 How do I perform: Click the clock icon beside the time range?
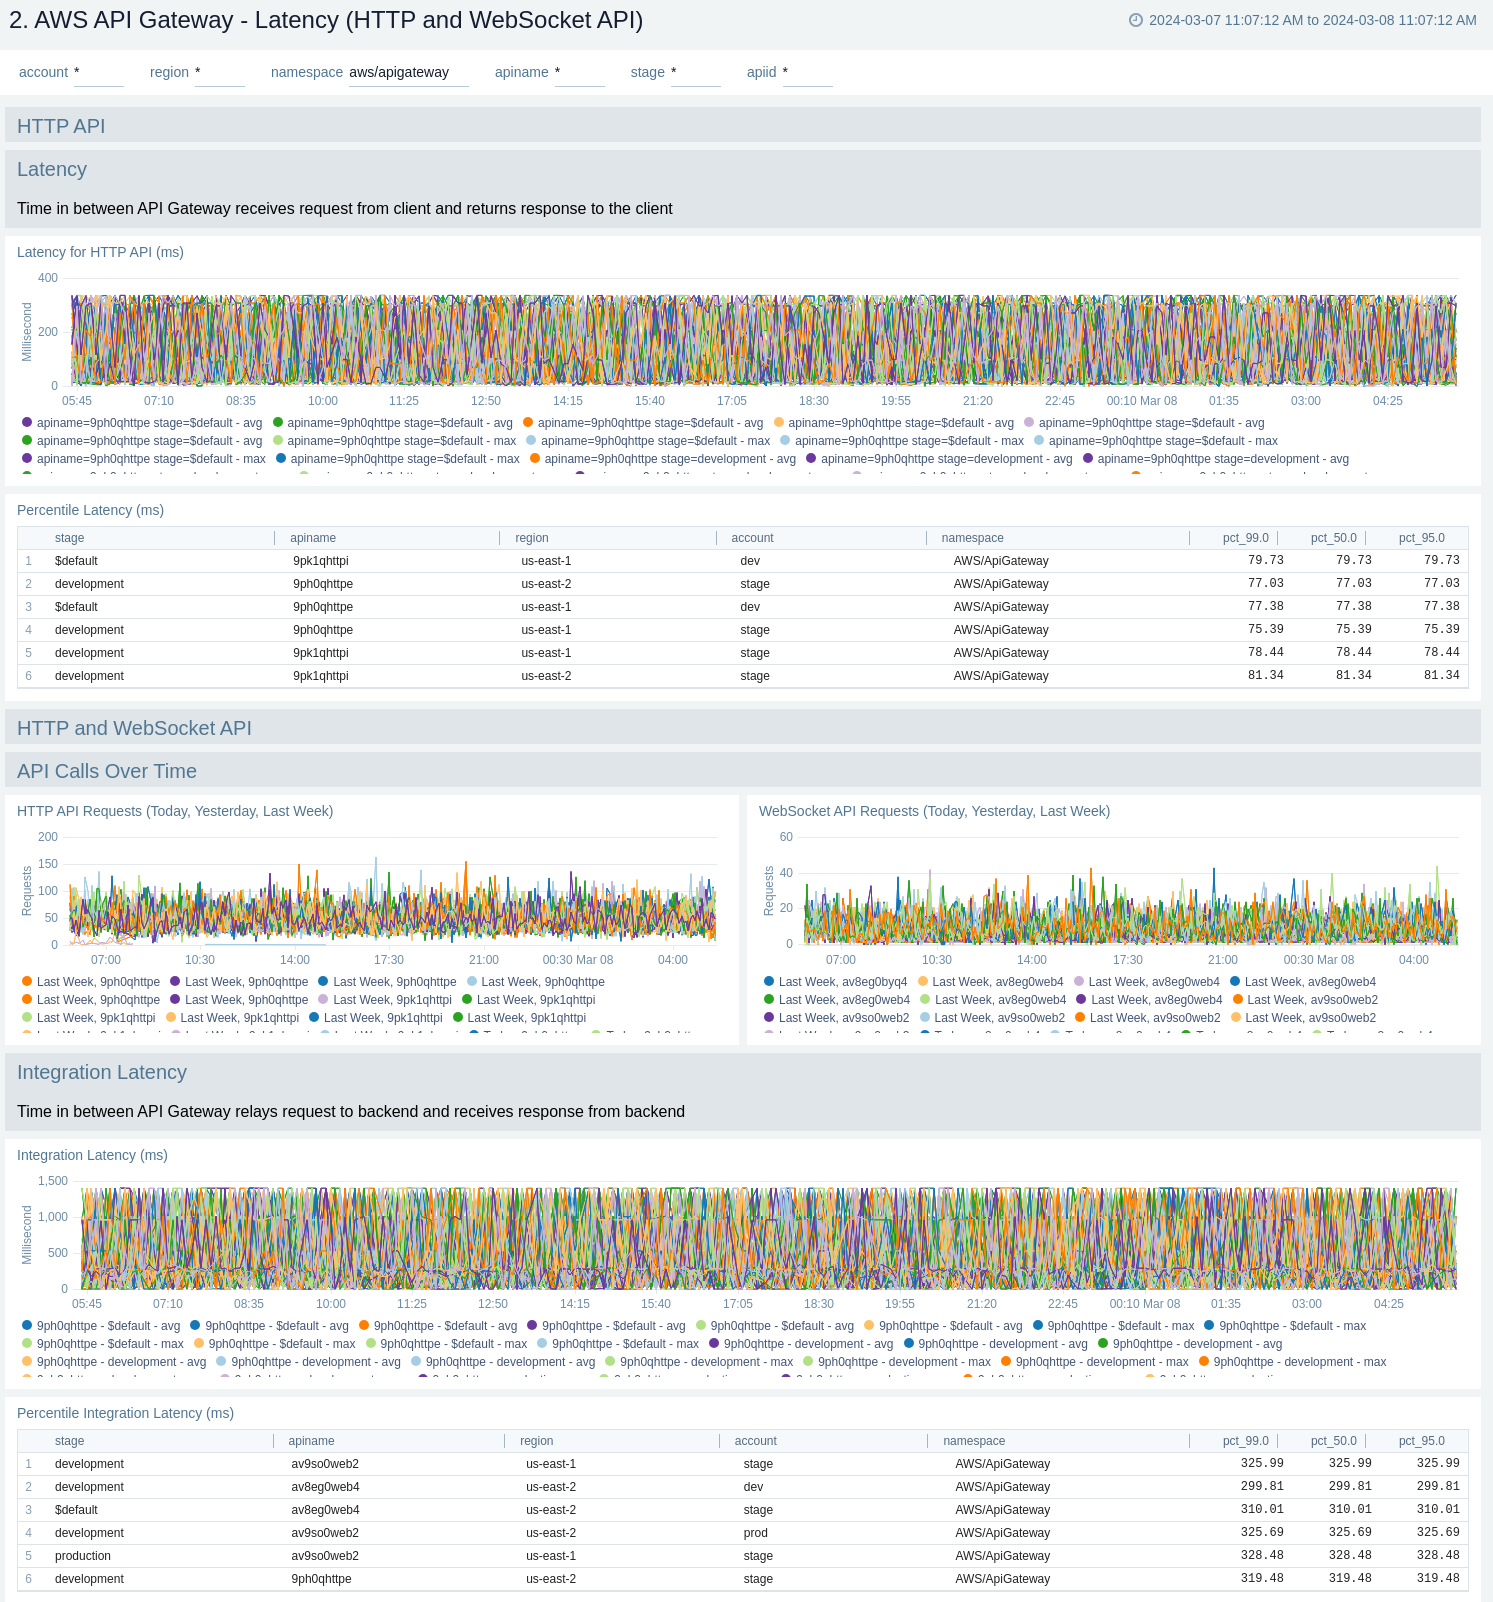(1136, 20)
